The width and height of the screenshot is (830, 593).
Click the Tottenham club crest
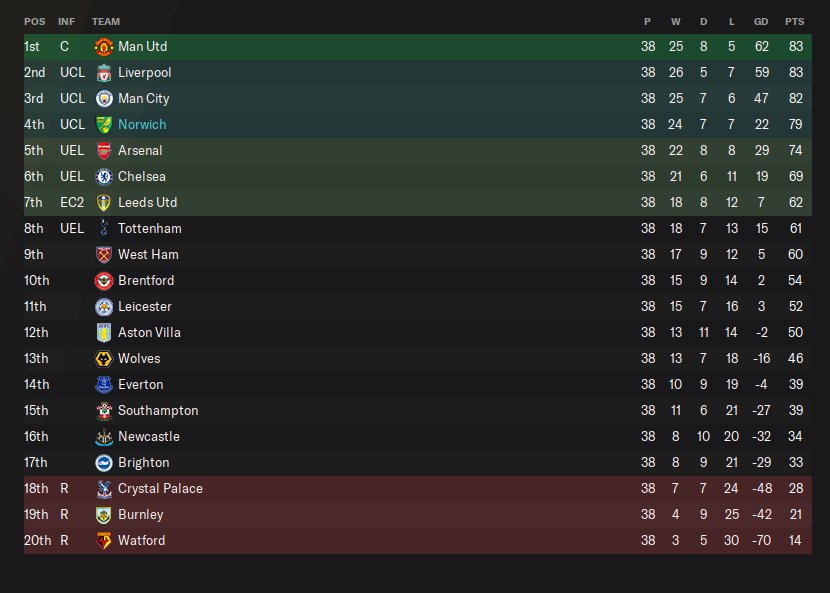104,229
